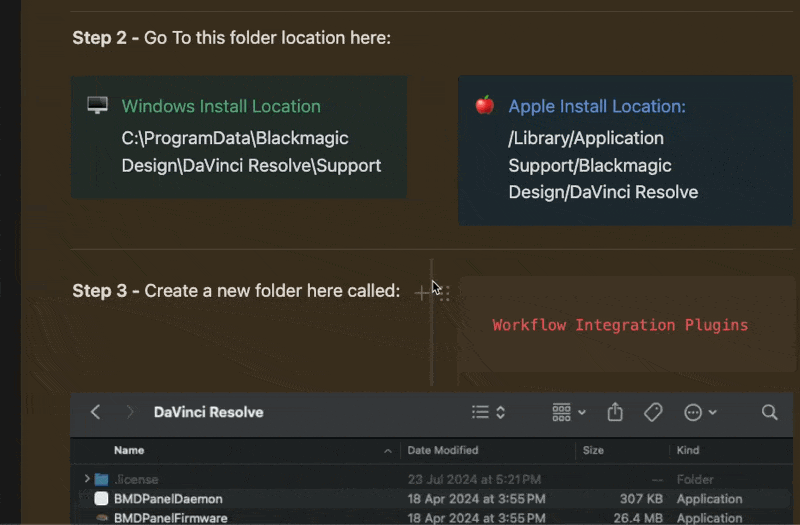Change Finder list view mode
Image resolution: width=800 pixels, height=525 pixels.
(x=488, y=412)
